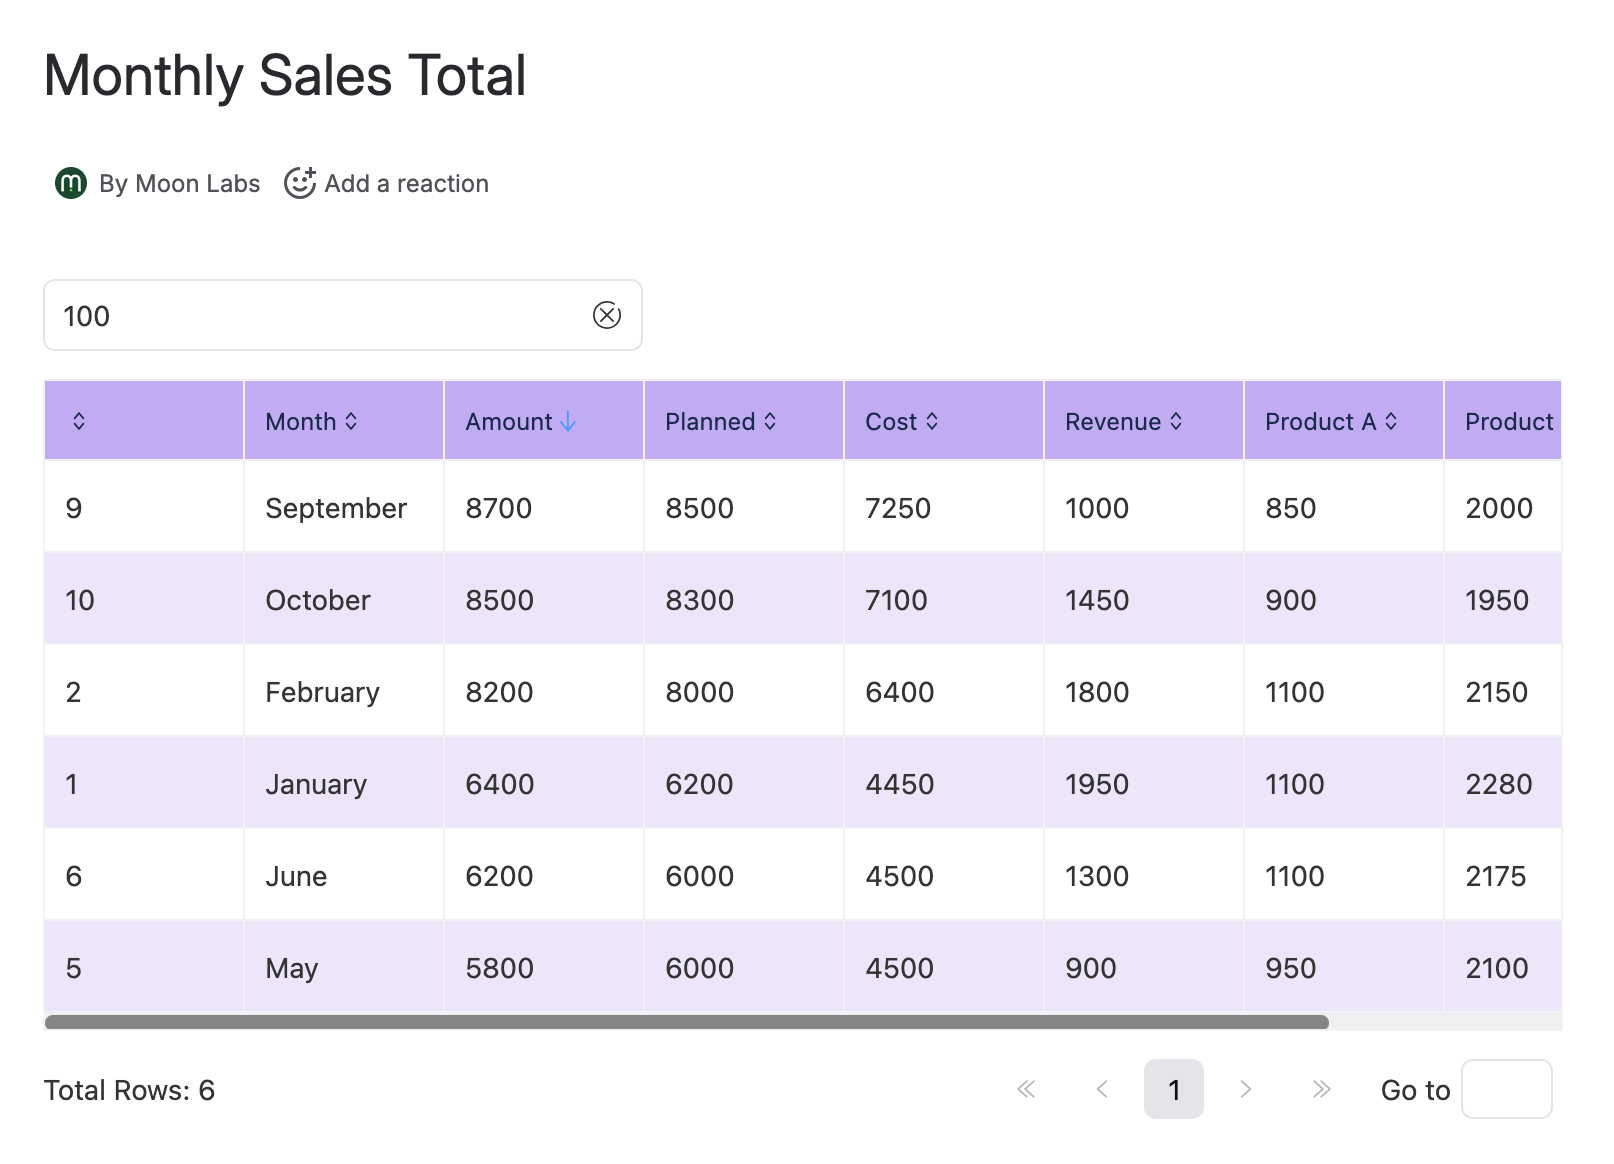Screen dimensions: 1614x1164
Task: Sort by the Cost column header
Action: pos(901,422)
